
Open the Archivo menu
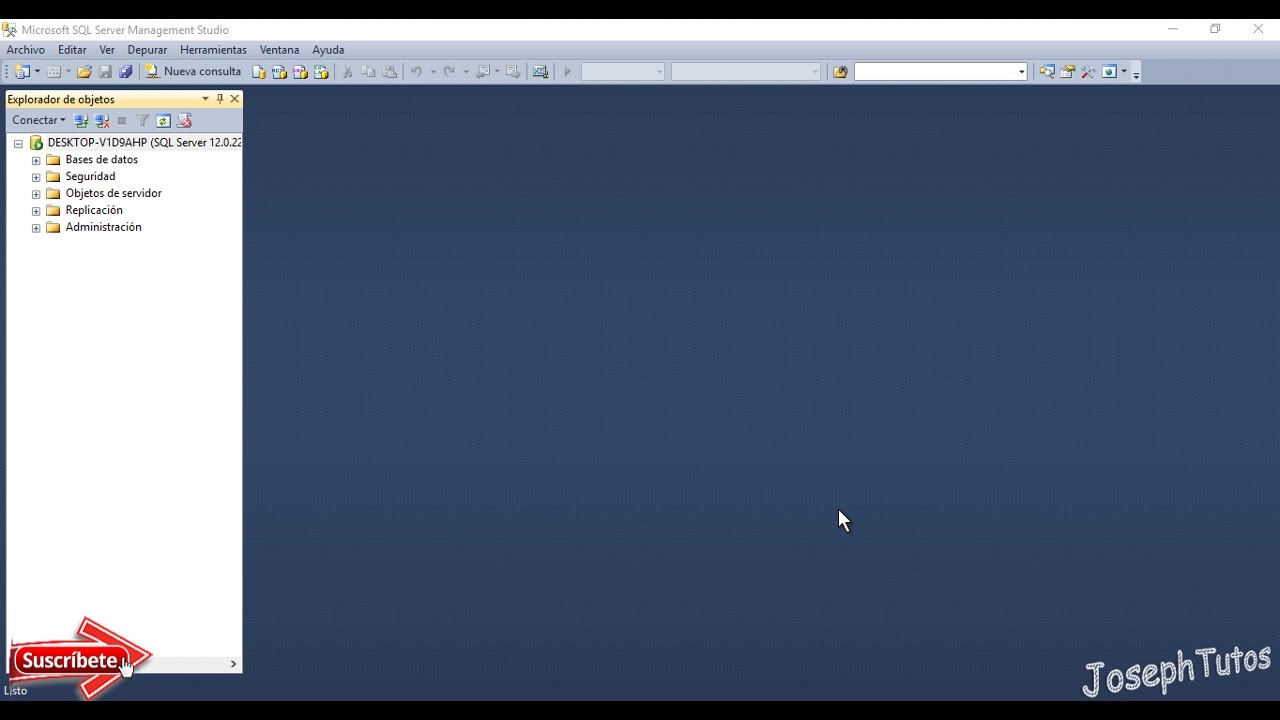click(x=26, y=50)
